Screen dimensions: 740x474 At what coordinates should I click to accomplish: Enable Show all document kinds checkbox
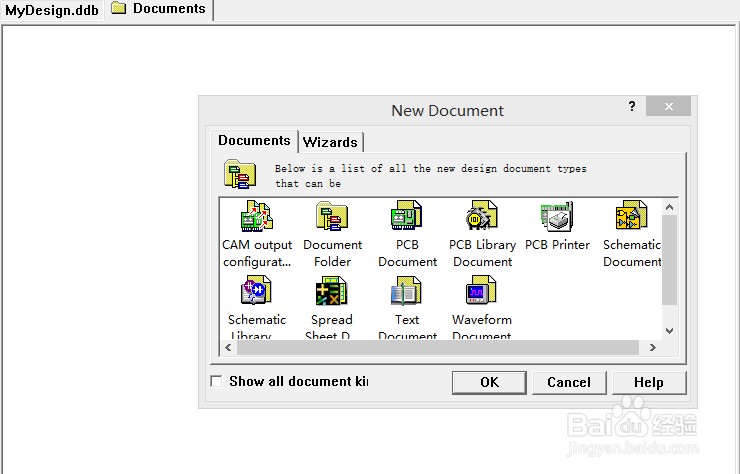[216, 381]
